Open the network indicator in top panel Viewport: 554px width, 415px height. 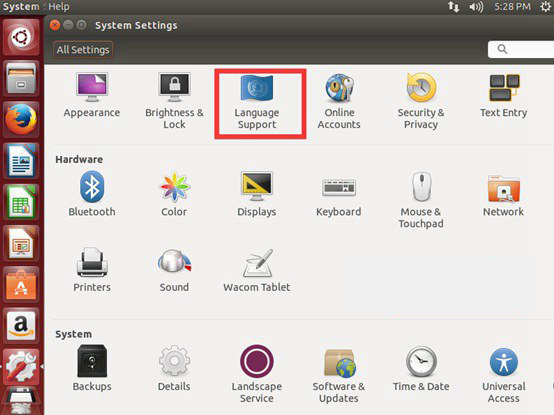point(454,6)
